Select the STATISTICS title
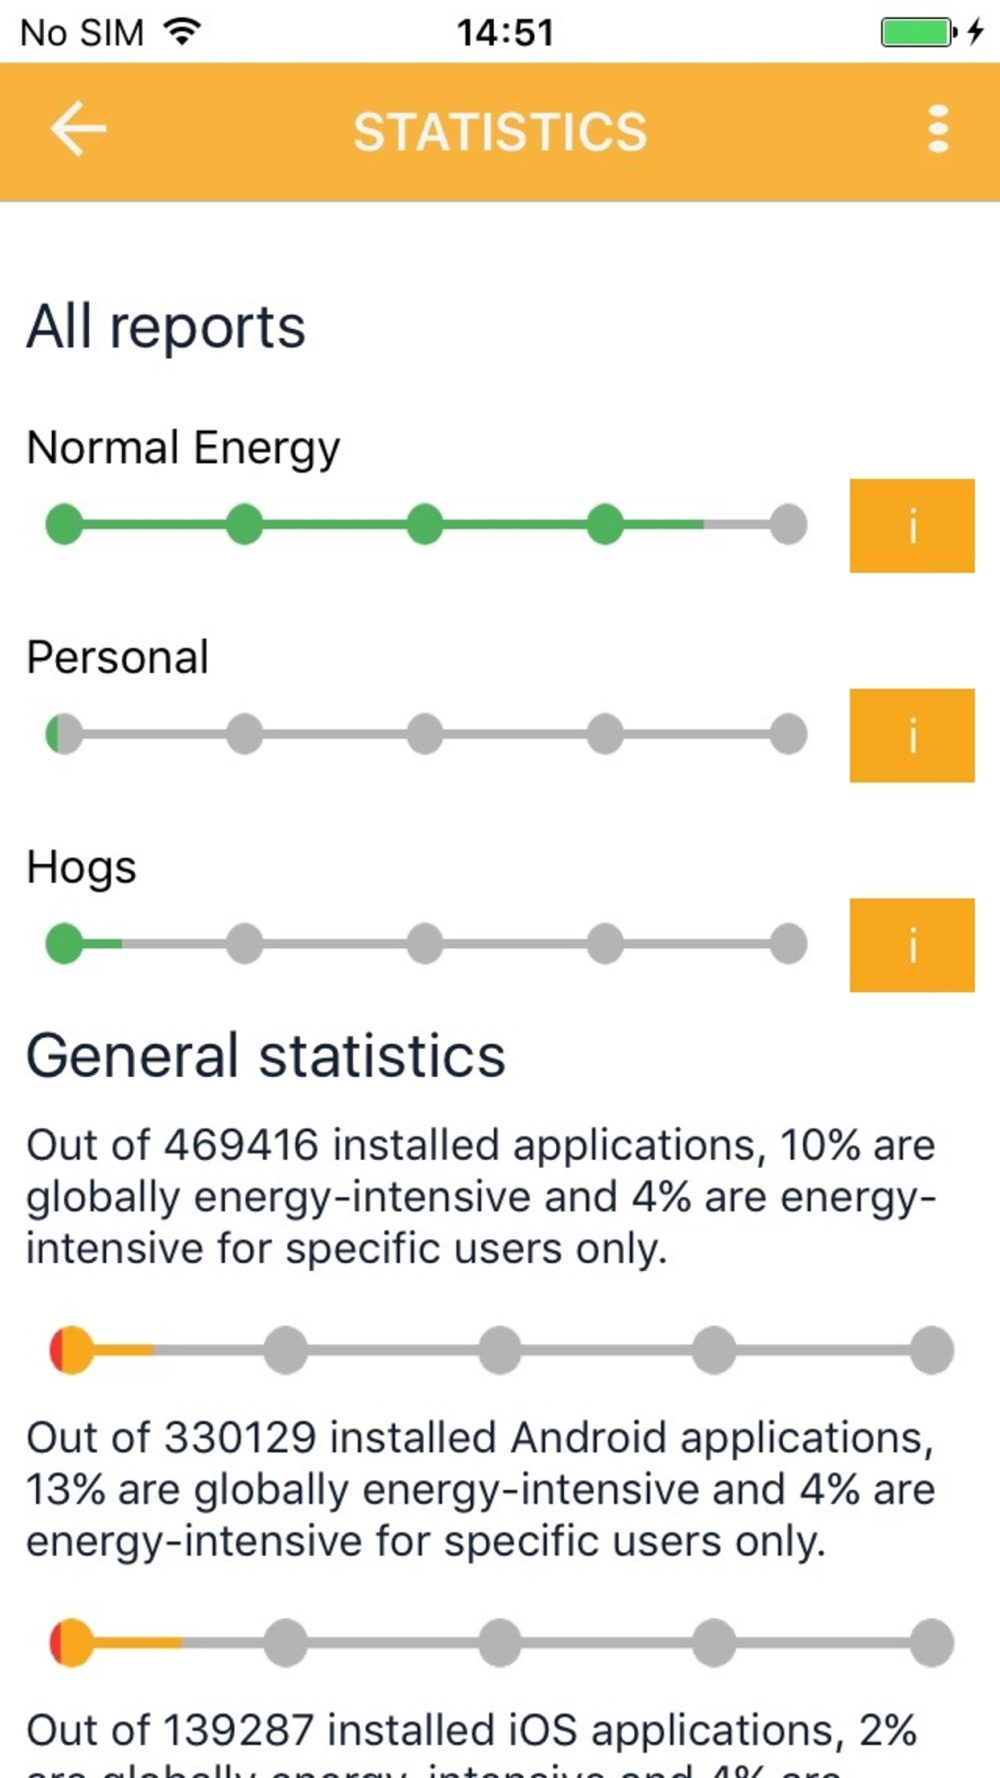The height and width of the screenshot is (1778, 1000). (x=500, y=132)
